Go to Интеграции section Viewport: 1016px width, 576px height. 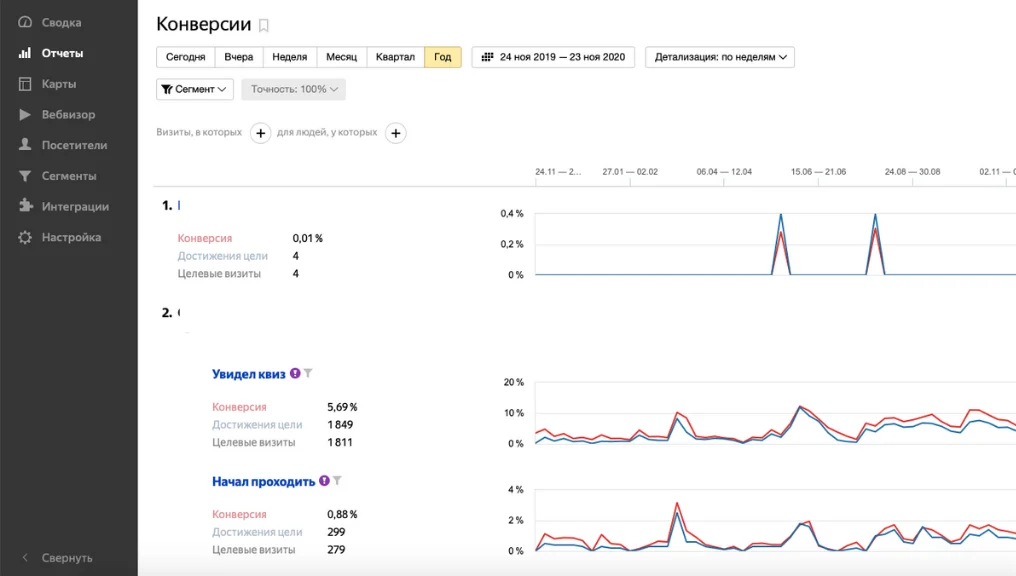(x=75, y=207)
